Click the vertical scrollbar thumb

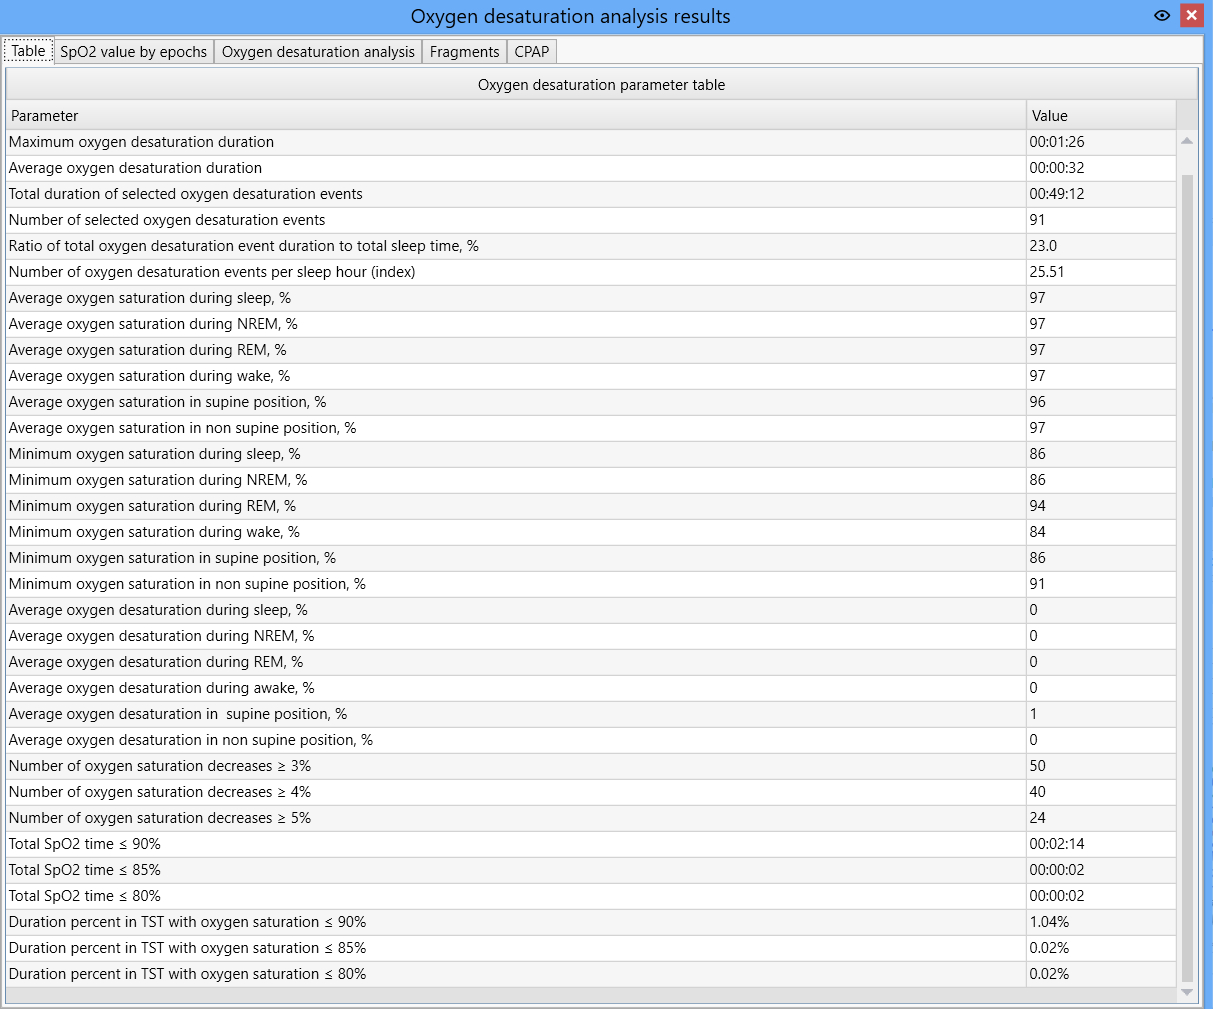(x=1187, y=578)
